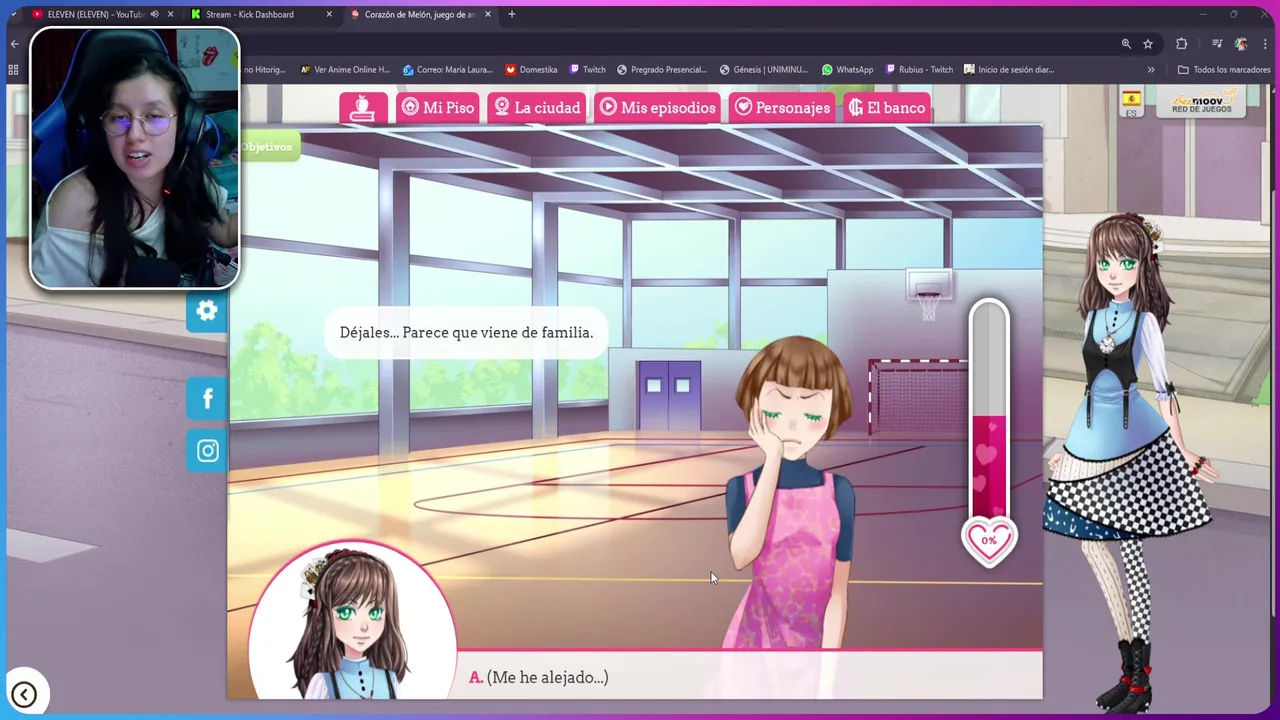Open the apps grid in bookmarks bar
Image resolution: width=1280 pixels, height=720 pixels.
[x=13, y=69]
